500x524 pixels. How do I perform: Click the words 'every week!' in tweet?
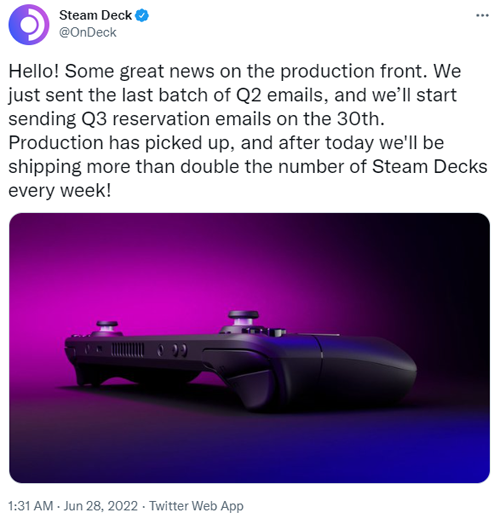[59, 191]
